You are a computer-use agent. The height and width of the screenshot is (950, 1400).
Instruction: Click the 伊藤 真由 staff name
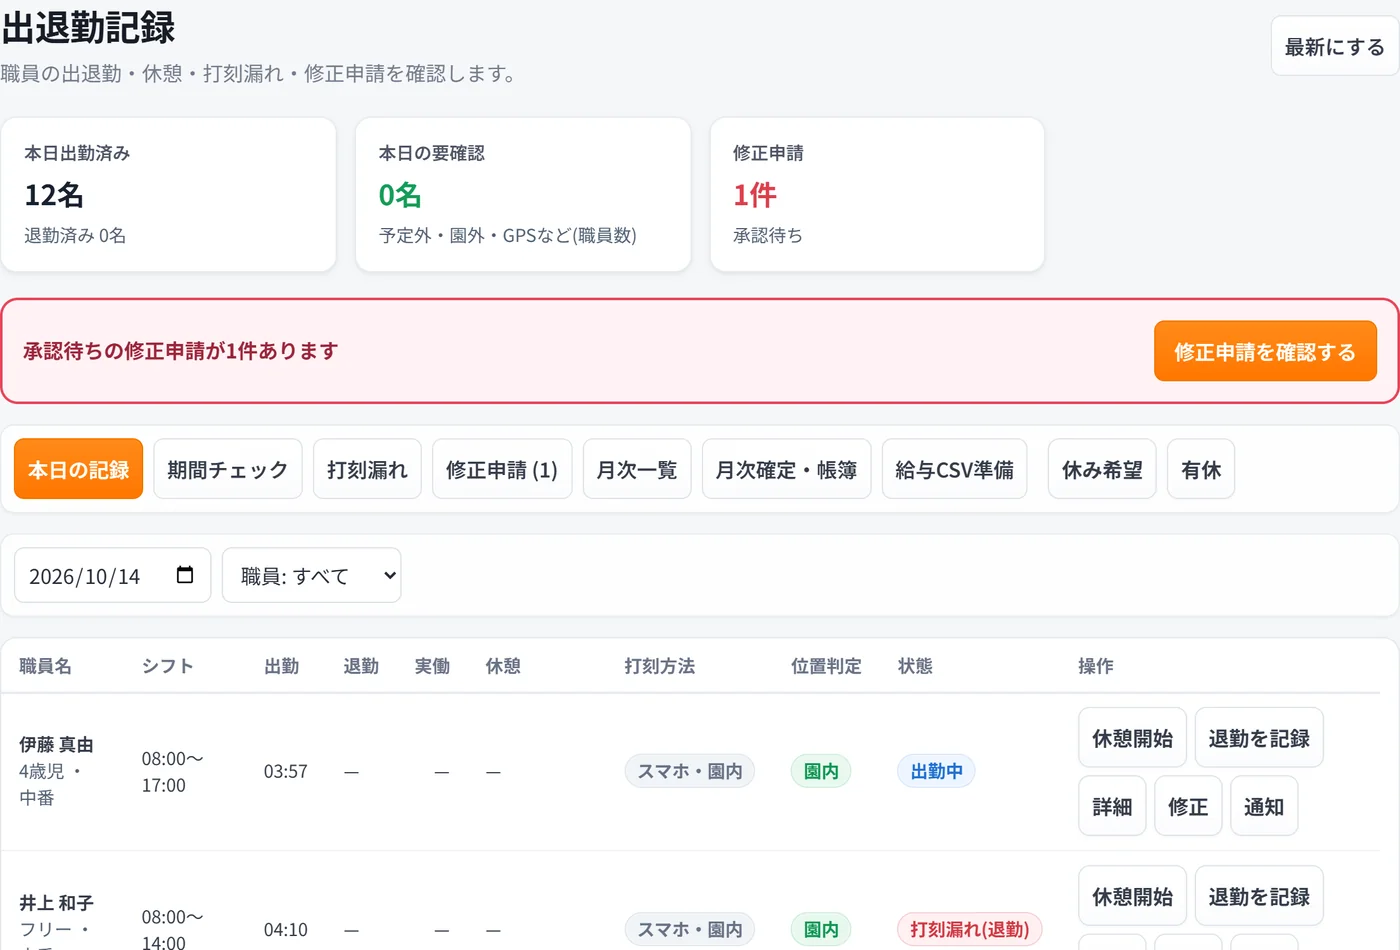click(56, 744)
